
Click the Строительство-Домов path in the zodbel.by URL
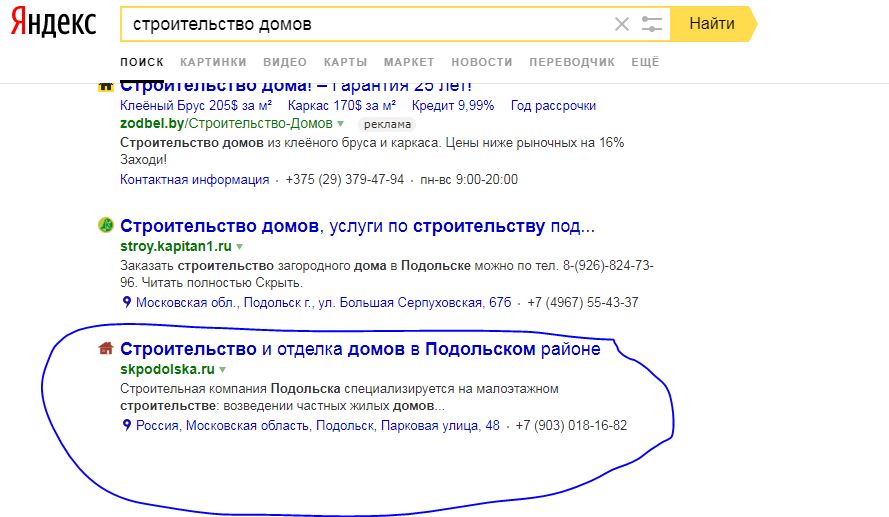[260, 123]
